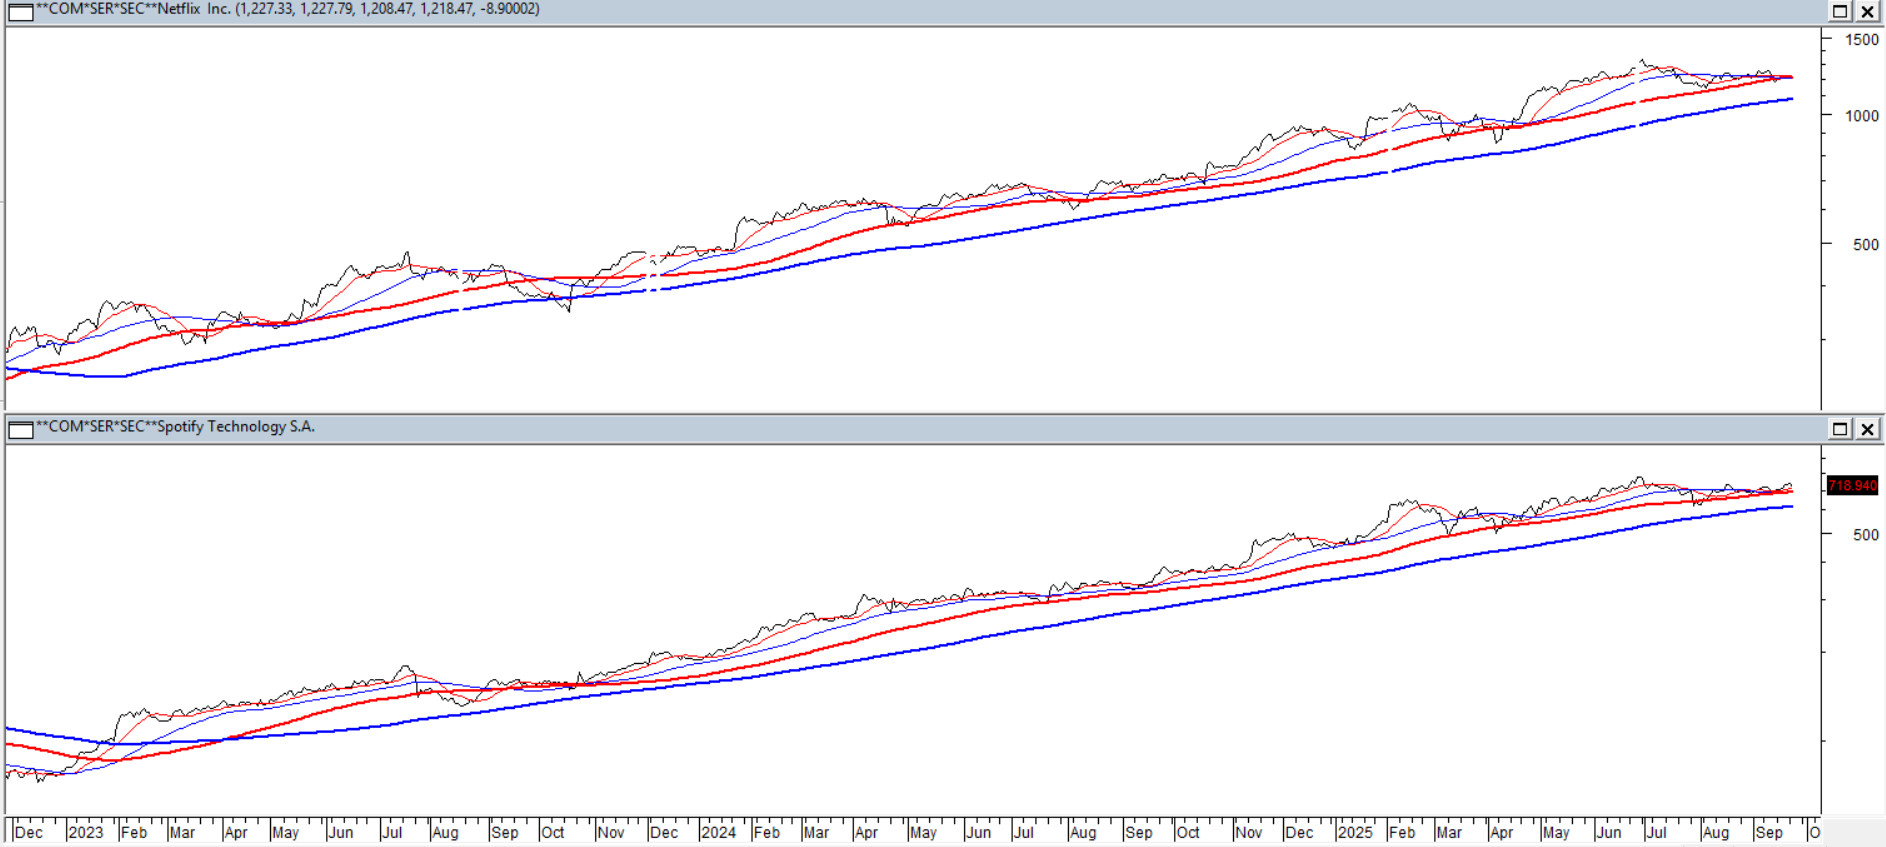
Task: Click the red 718.940 price tag
Action: 1852,486
